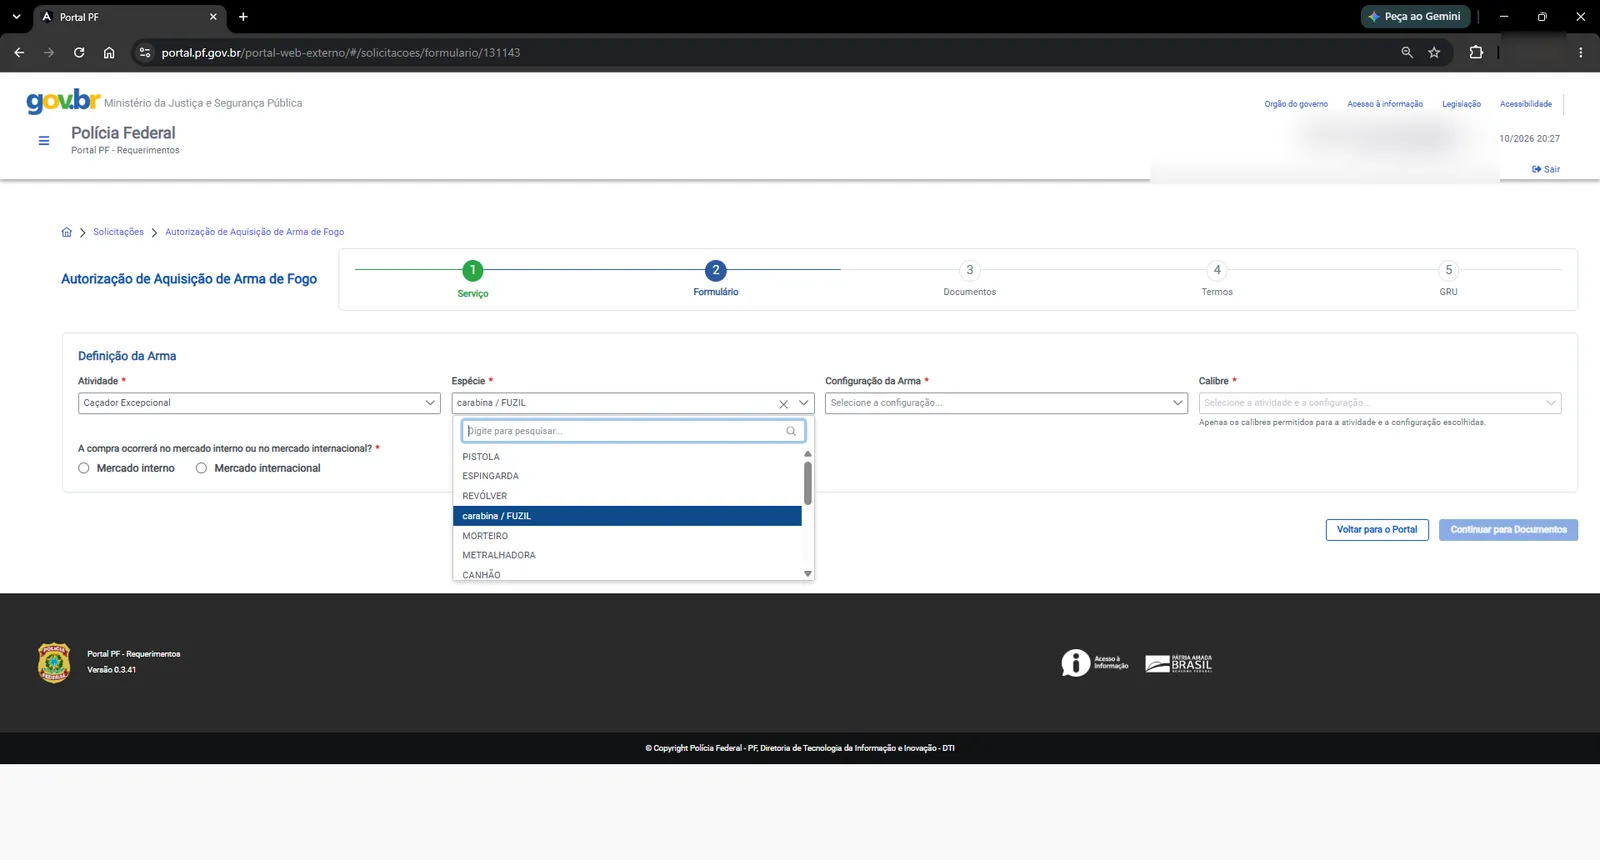Click the Voltar para o Portal button
The image size is (1600, 860).
[1377, 530]
